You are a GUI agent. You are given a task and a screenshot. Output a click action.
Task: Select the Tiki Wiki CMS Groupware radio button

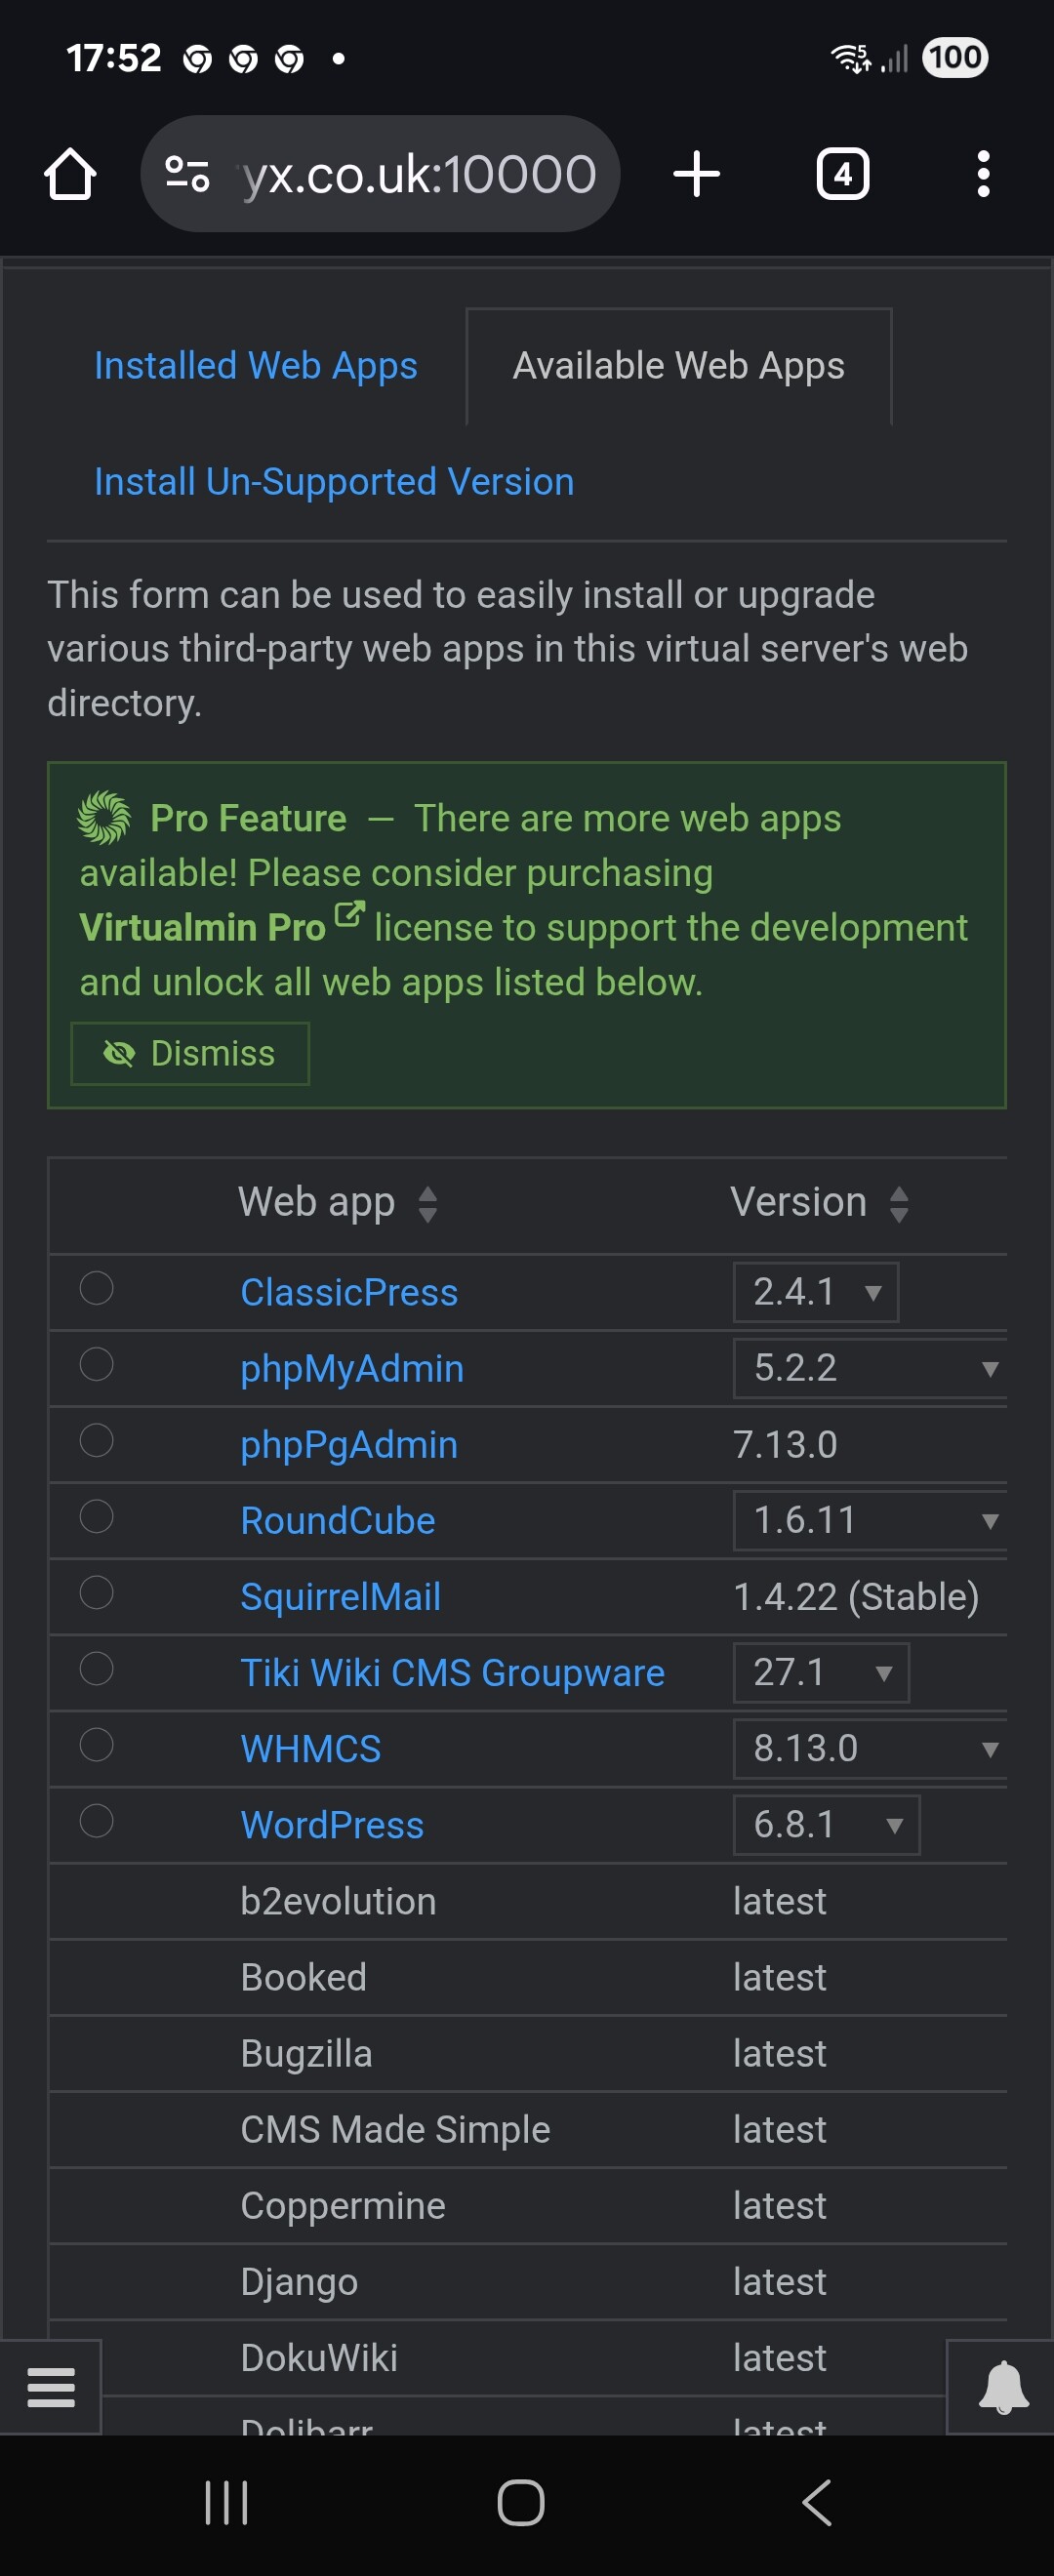[96, 1668]
